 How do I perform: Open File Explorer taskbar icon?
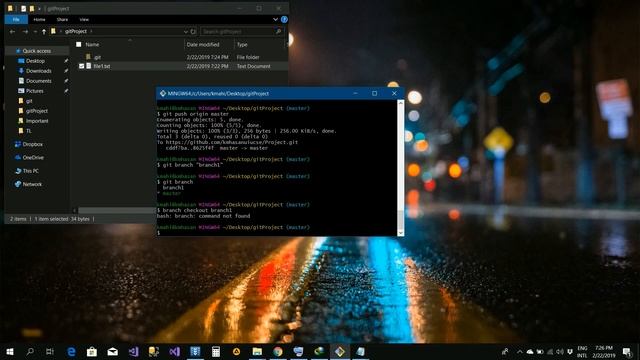[x=257, y=351]
